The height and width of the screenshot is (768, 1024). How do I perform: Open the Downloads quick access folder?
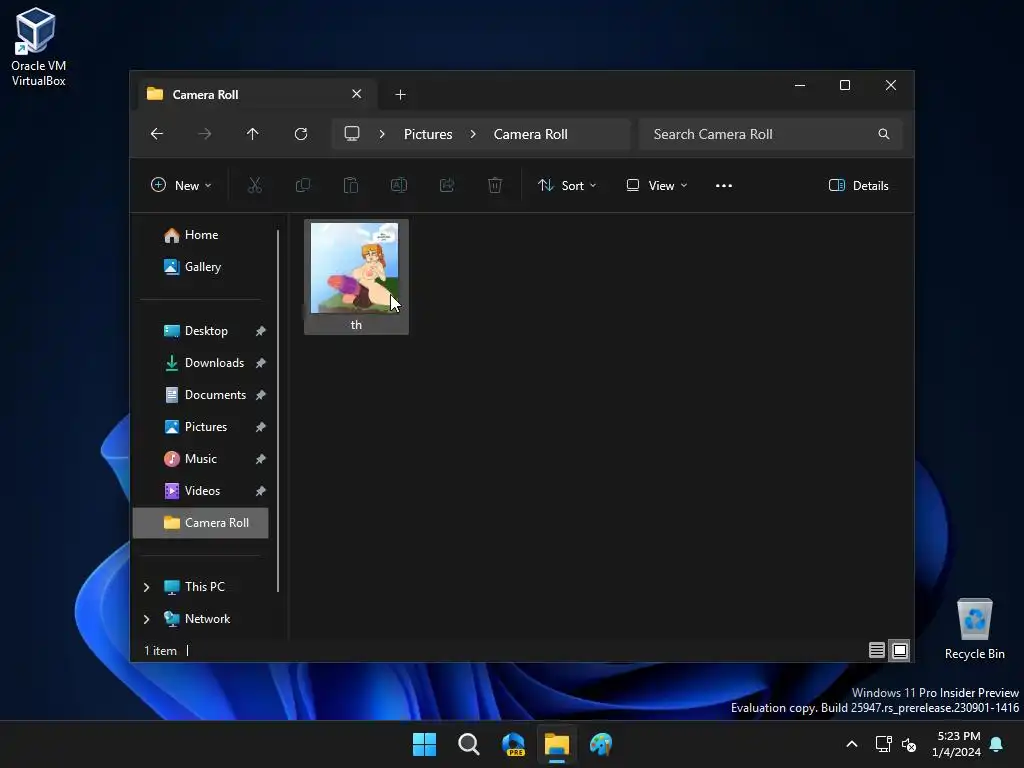200,363
